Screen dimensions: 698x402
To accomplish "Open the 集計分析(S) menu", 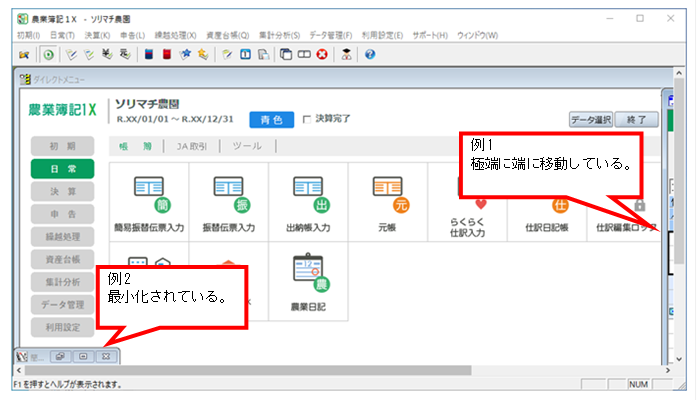I will click(280, 35).
